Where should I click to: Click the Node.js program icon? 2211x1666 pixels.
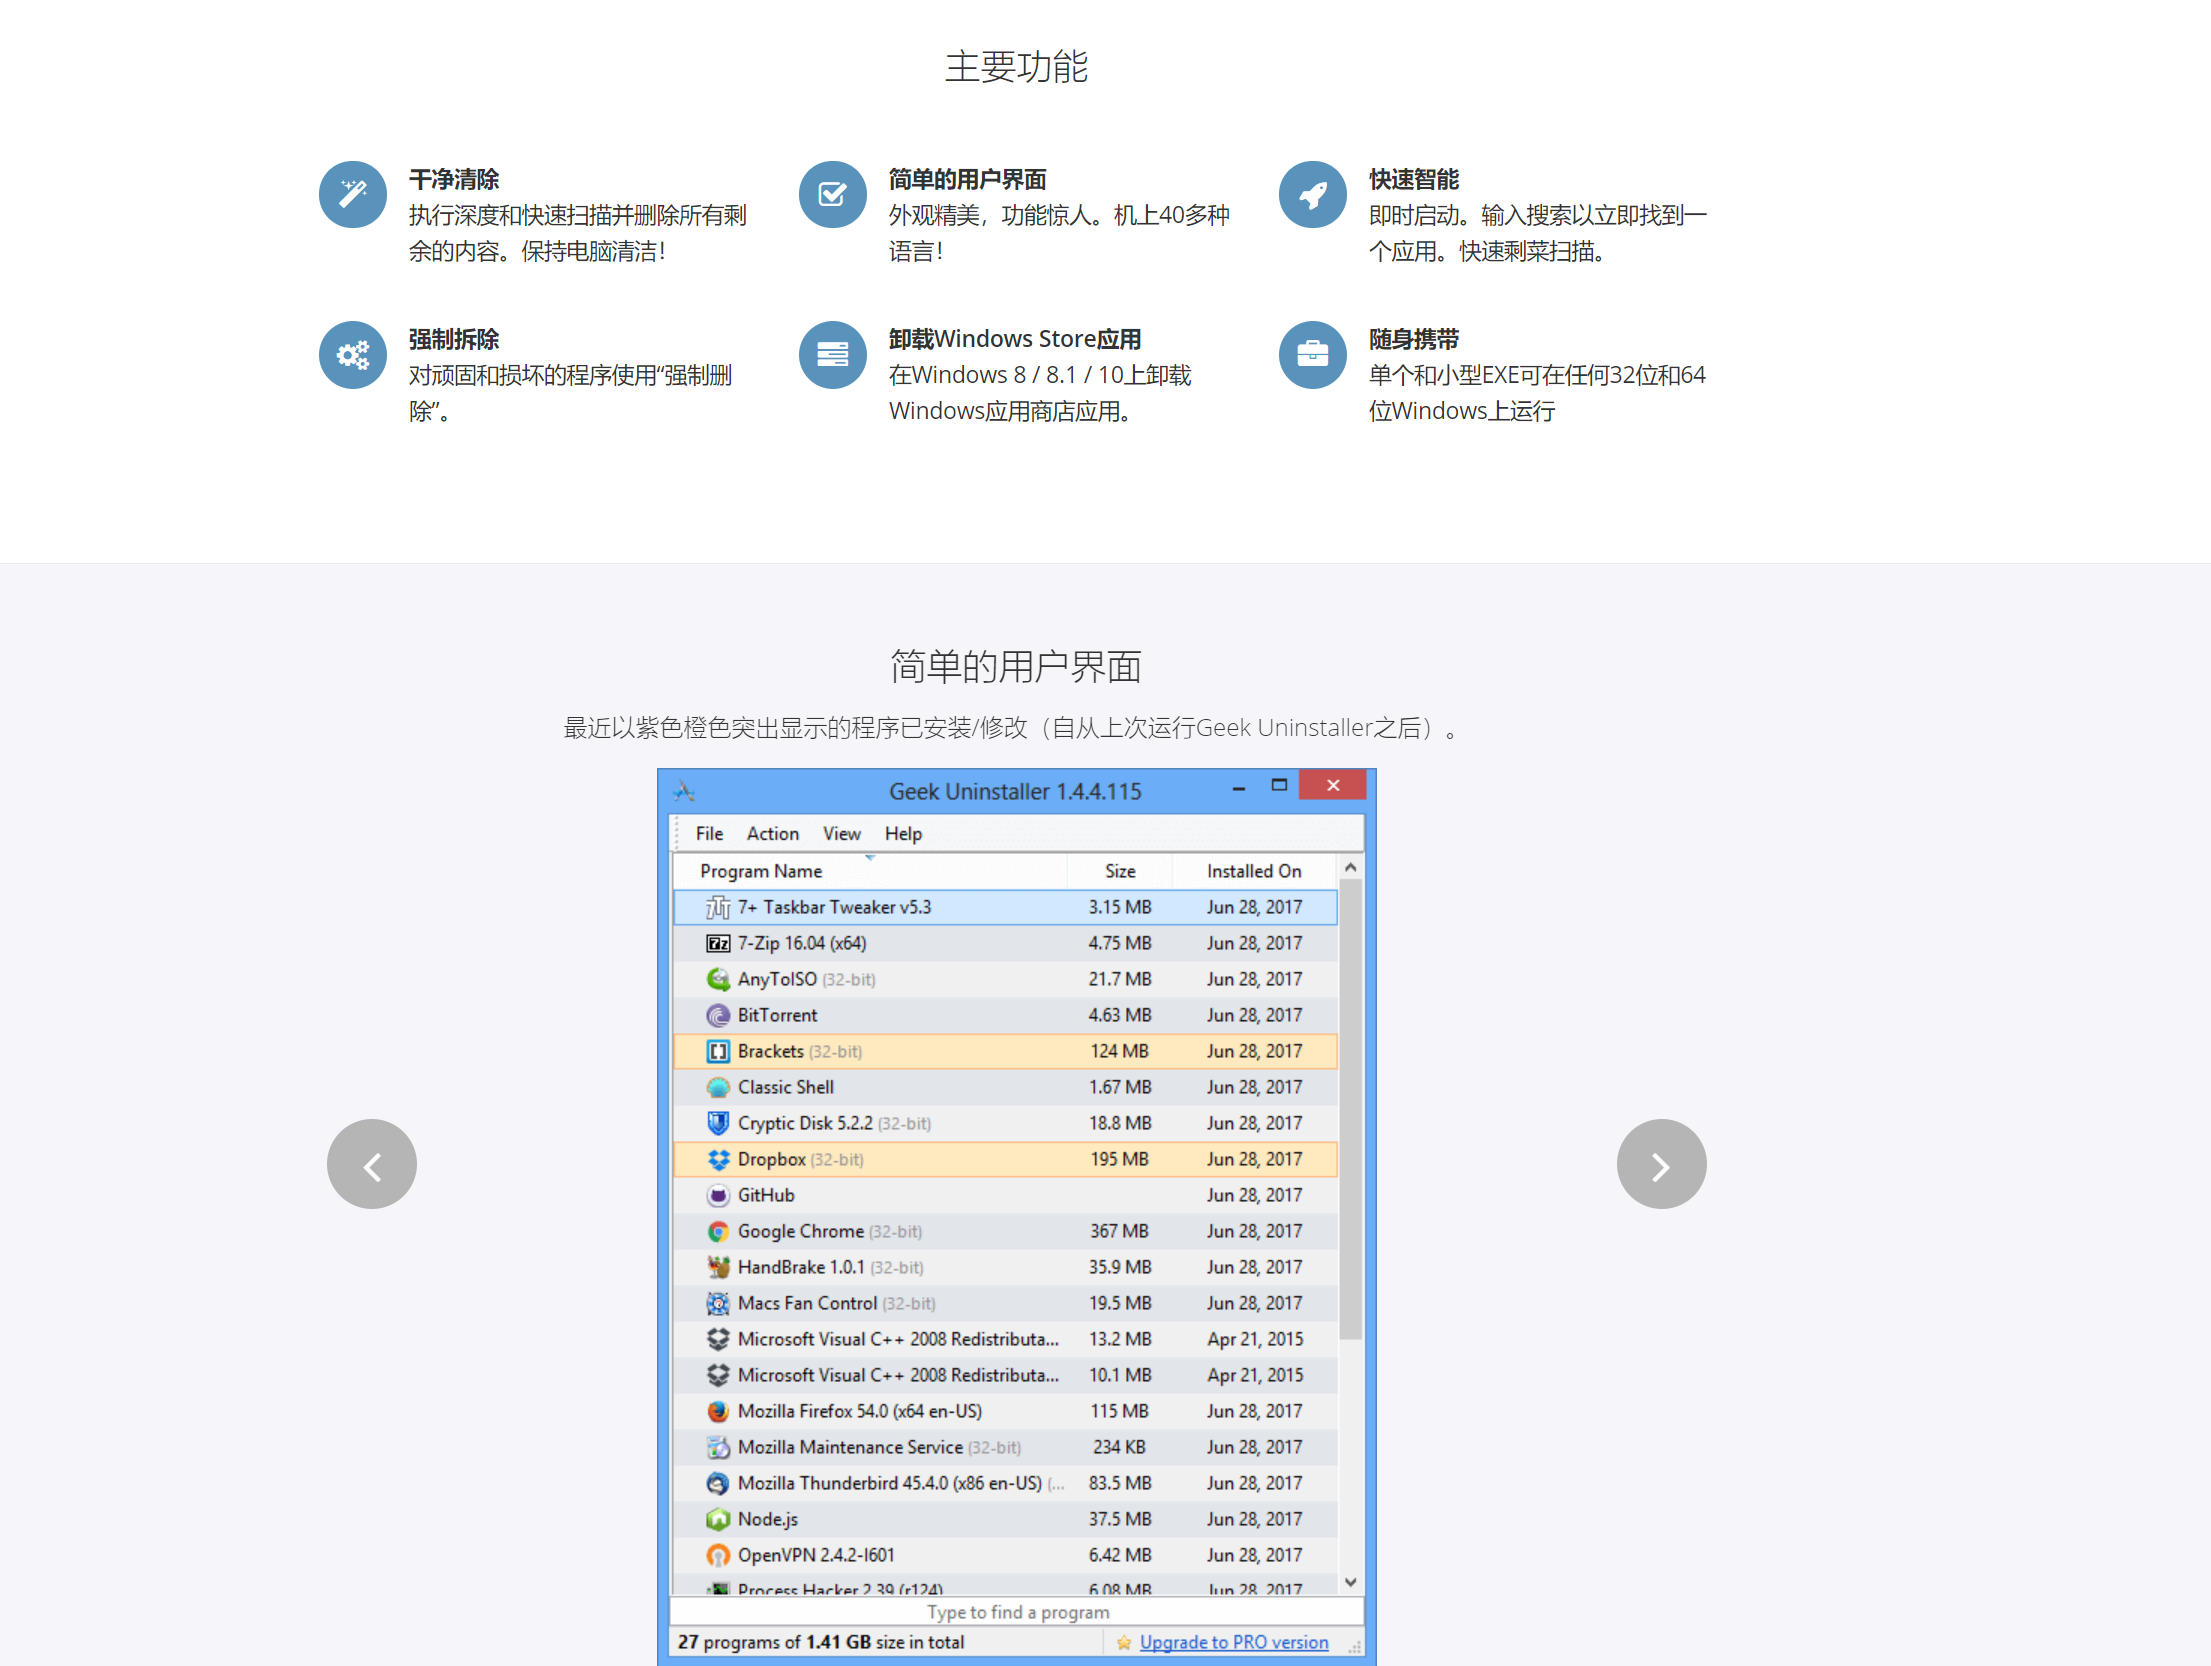tap(718, 1519)
